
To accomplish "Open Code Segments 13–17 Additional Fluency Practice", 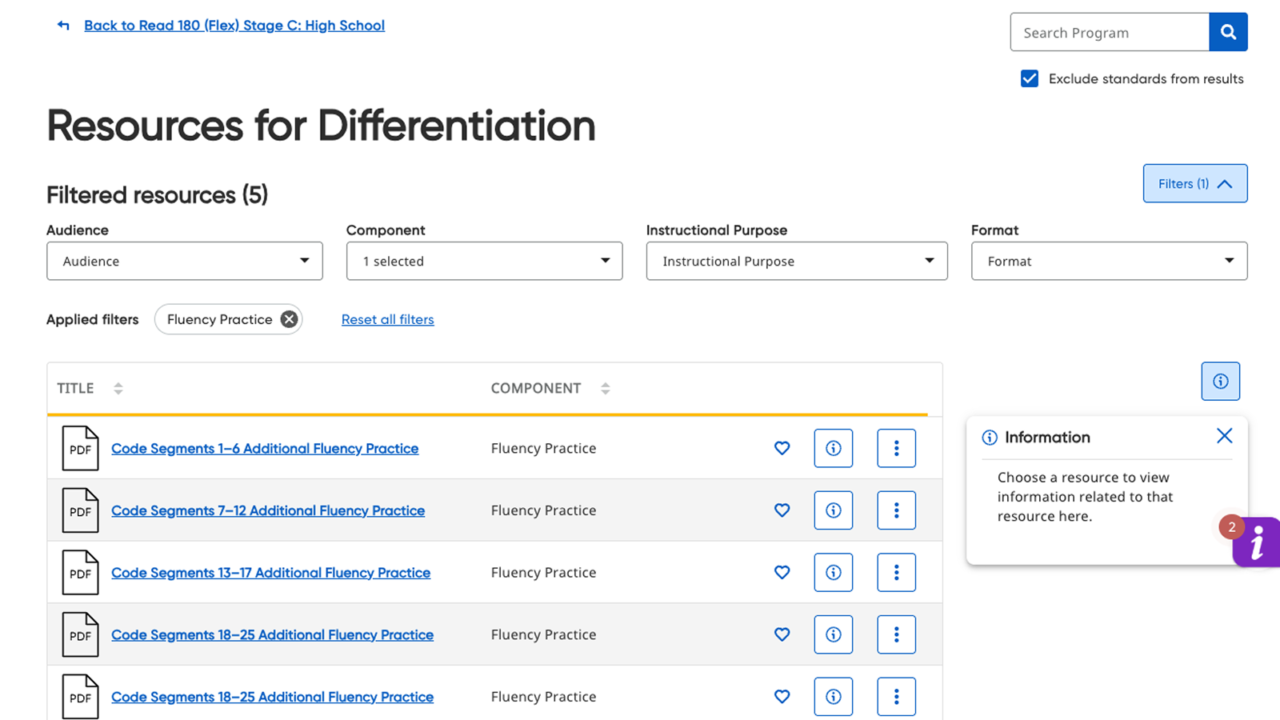I will tap(271, 572).
